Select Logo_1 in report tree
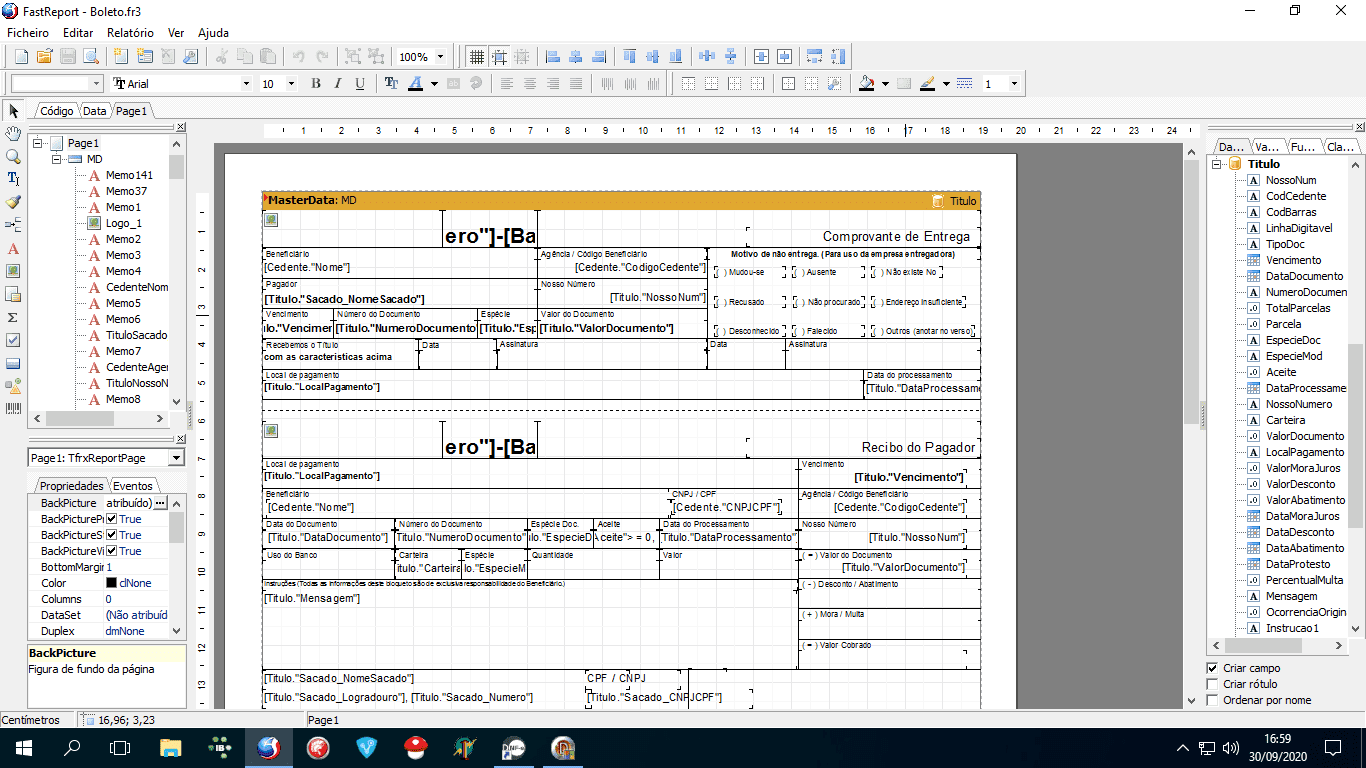Viewport: 1366px width, 768px height. 123,223
